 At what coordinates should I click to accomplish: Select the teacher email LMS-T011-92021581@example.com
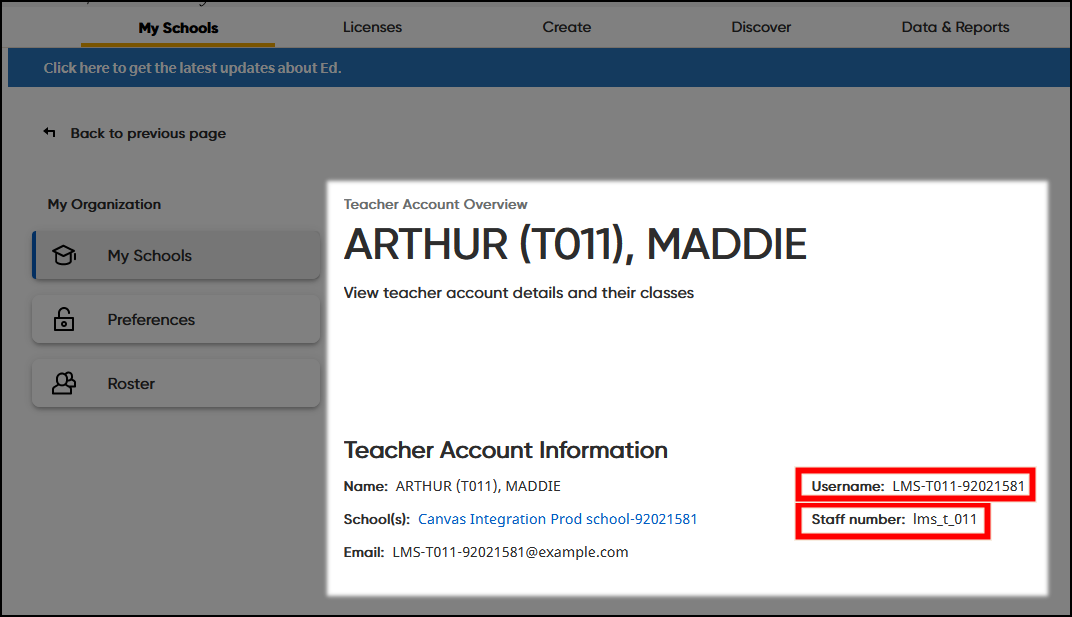510,551
